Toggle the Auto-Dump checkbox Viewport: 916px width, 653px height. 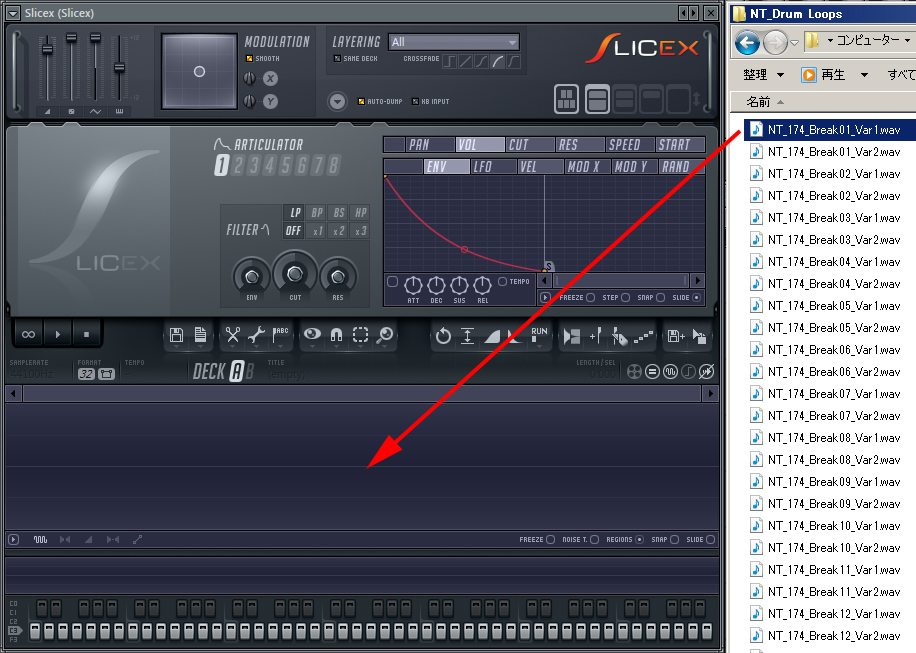(361, 102)
